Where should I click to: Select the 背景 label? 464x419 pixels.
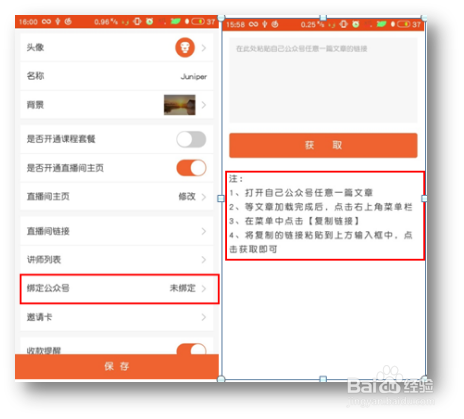tap(35, 105)
